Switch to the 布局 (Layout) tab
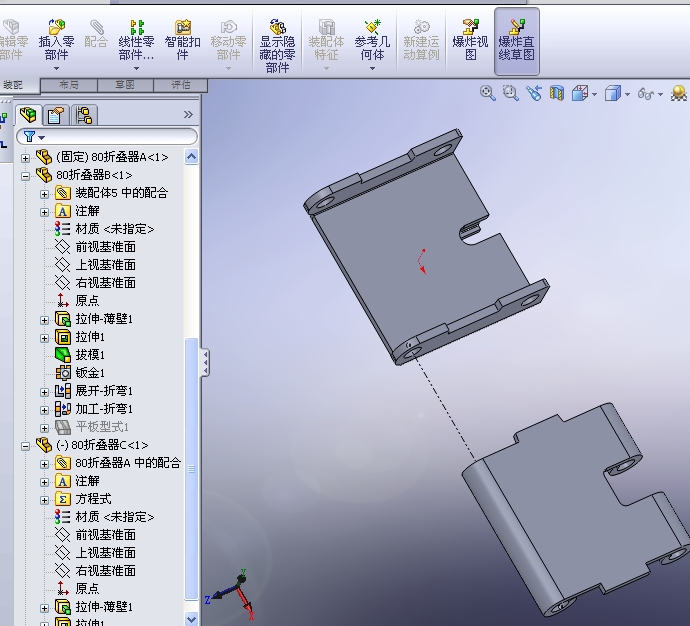 (x=69, y=85)
